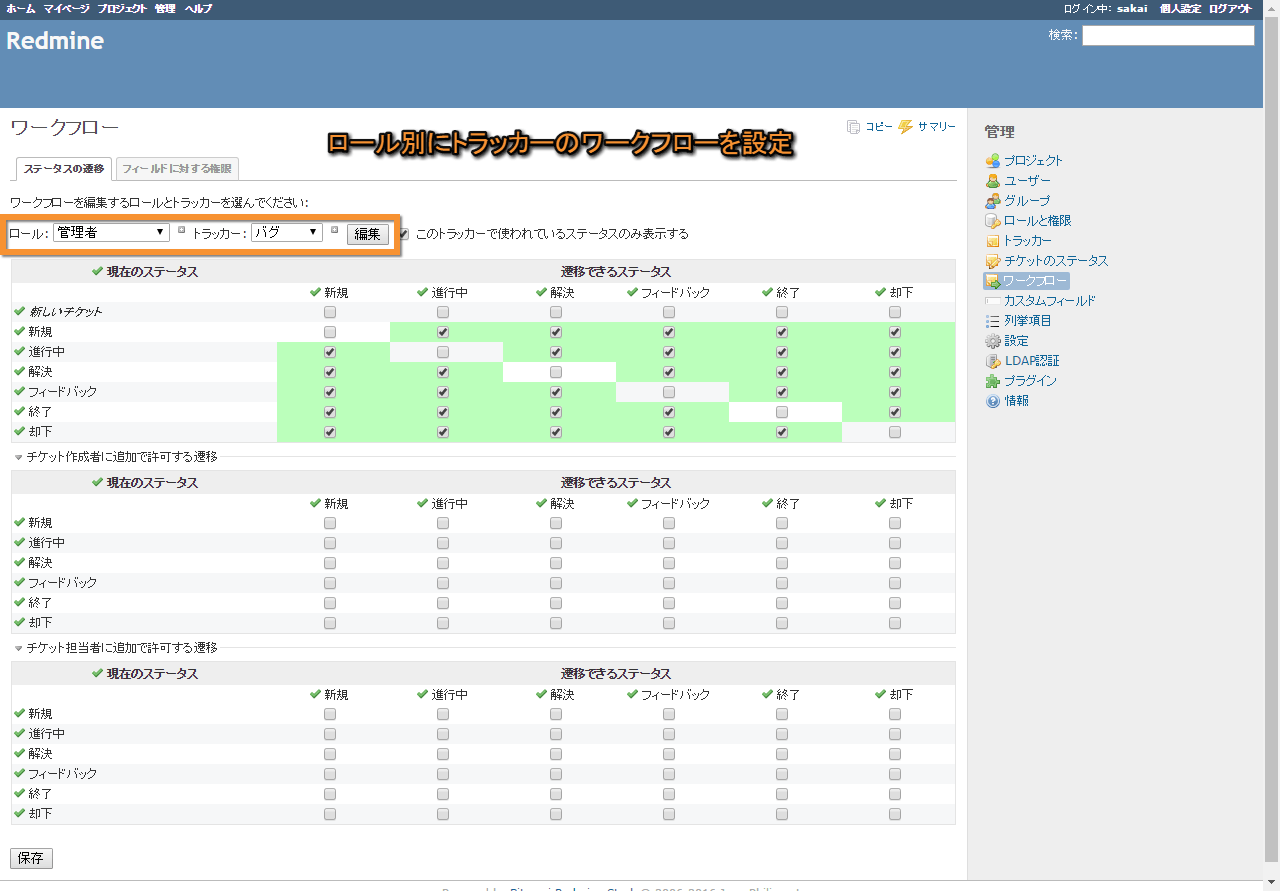Open the 個人設定 link
The height and width of the screenshot is (891, 1280).
click(x=1180, y=8)
